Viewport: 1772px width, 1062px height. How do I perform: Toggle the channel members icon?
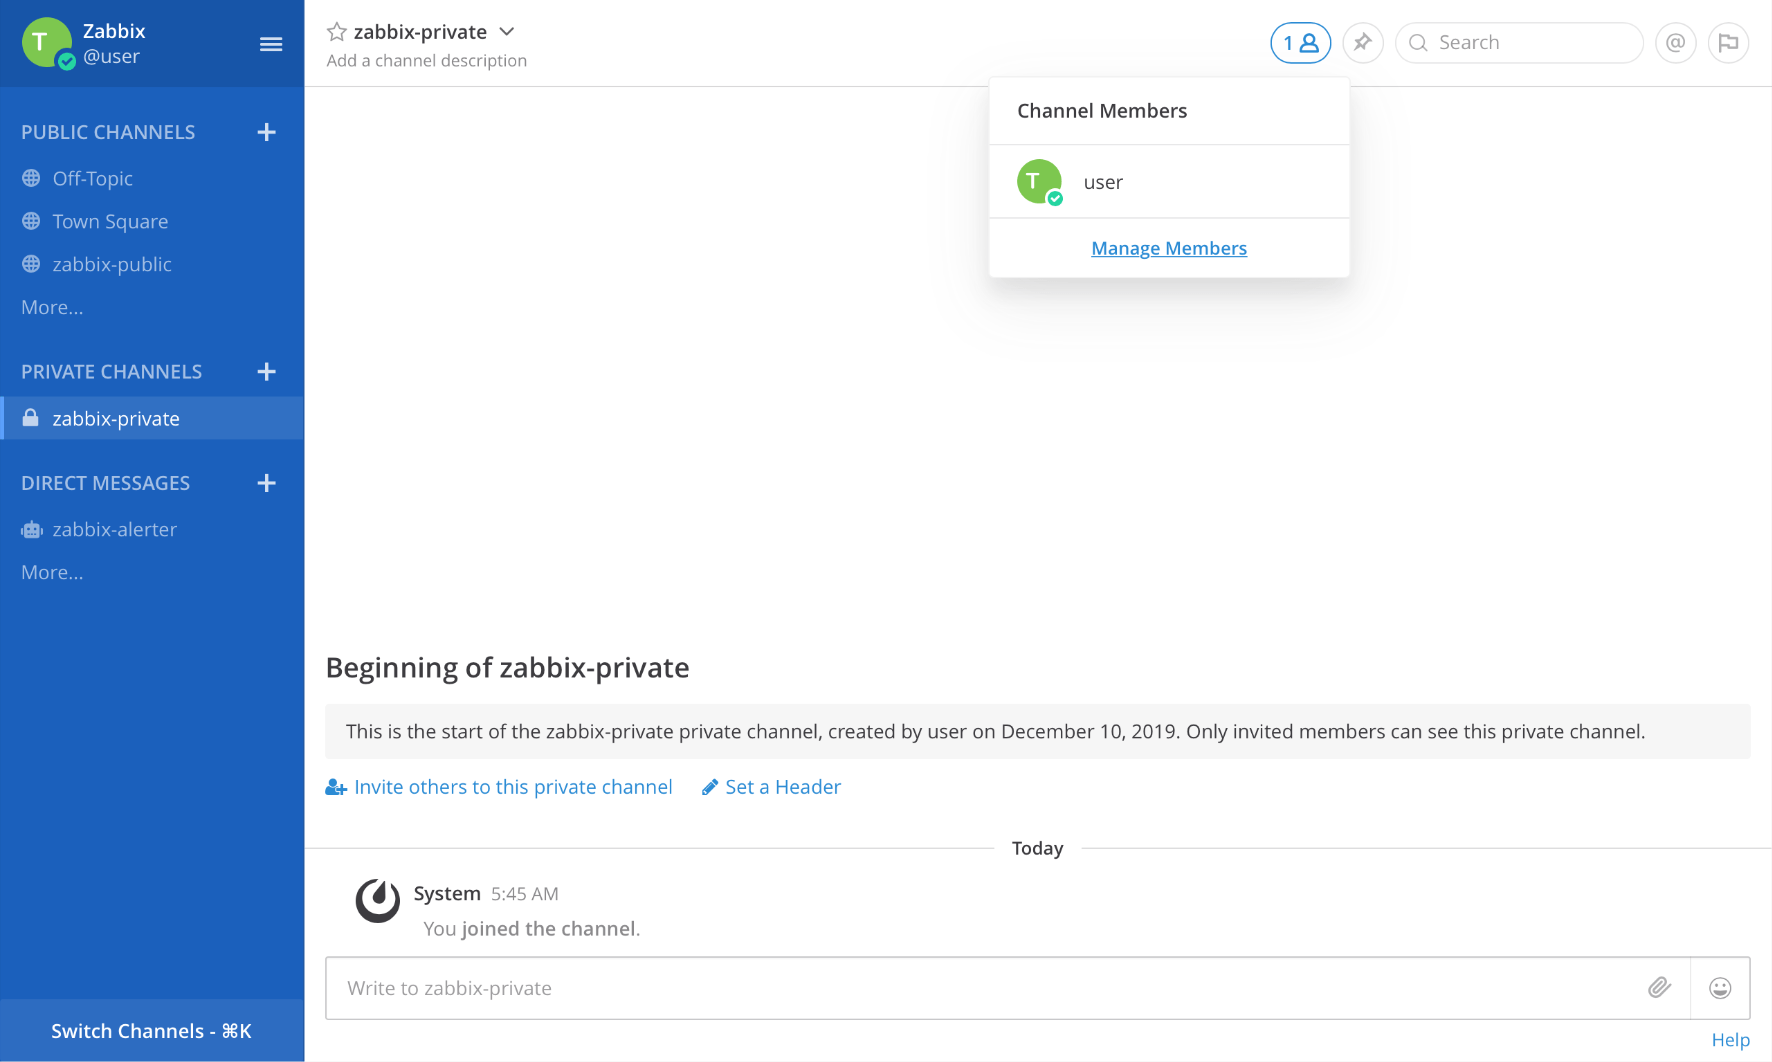[1300, 43]
